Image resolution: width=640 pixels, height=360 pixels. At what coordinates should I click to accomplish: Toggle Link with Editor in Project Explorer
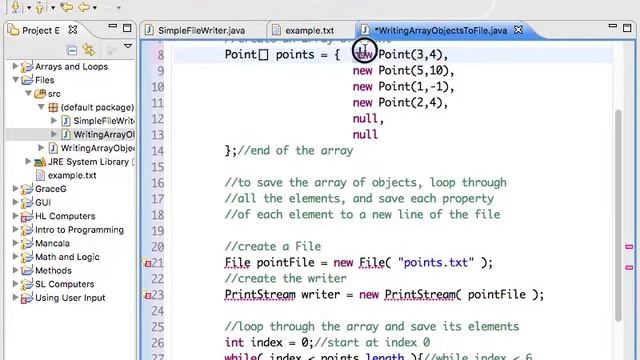coord(89,50)
